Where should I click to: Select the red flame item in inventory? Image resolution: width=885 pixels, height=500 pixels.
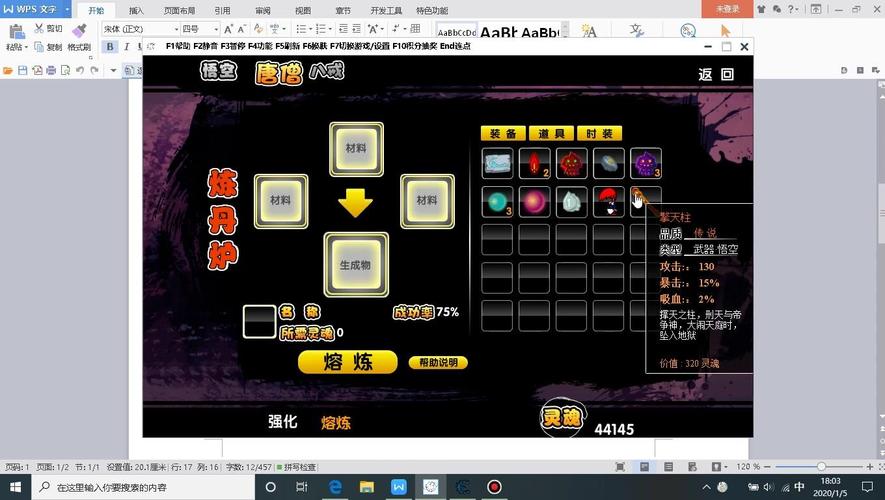coord(534,163)
